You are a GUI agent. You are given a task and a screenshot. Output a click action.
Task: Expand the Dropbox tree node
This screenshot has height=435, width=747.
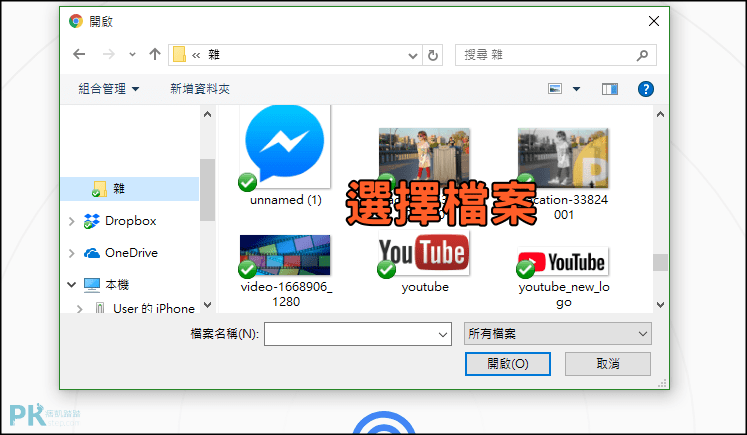[x=71, y=221]
